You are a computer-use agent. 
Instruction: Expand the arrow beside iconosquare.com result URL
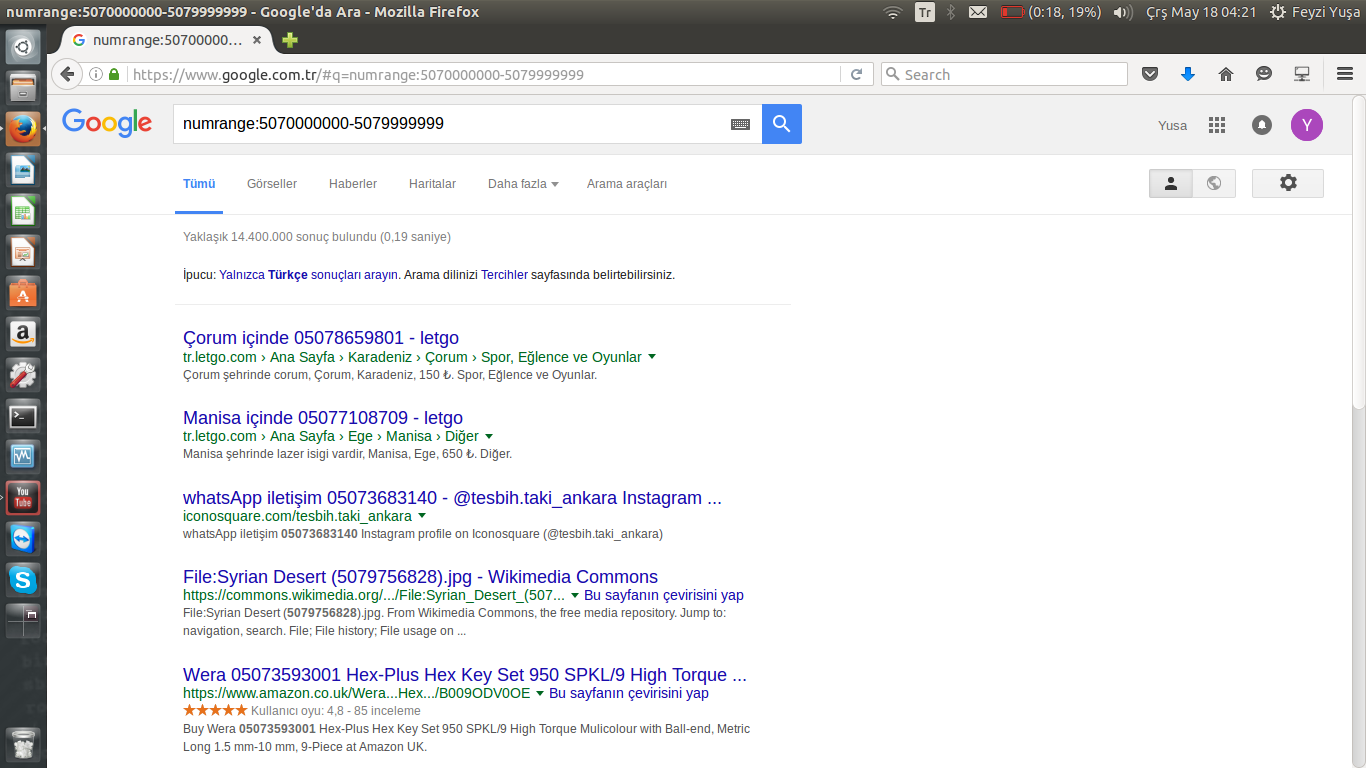coord(422,516)
